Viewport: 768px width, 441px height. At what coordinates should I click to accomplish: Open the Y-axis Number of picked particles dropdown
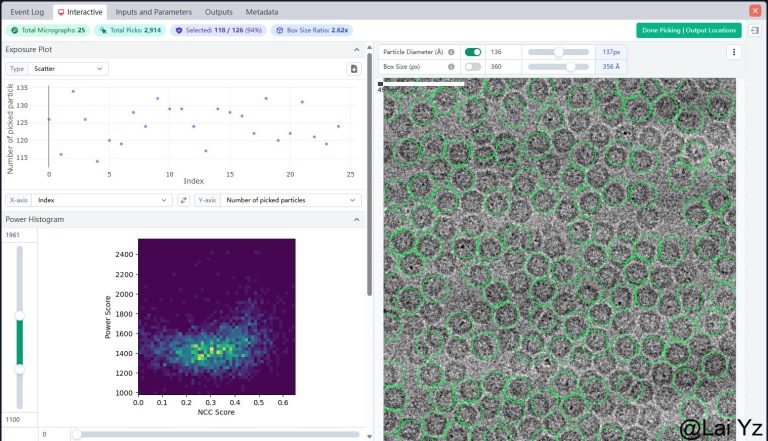pos(290,200)
